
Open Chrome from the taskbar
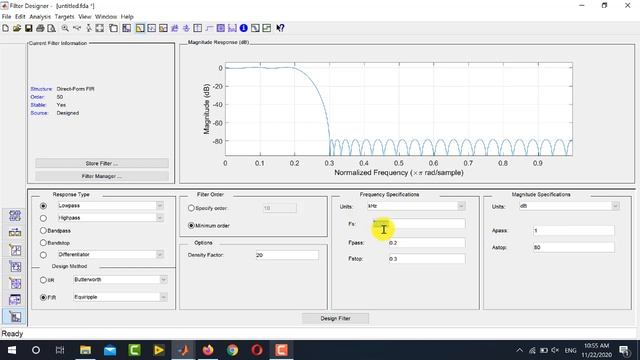[233, 350]
